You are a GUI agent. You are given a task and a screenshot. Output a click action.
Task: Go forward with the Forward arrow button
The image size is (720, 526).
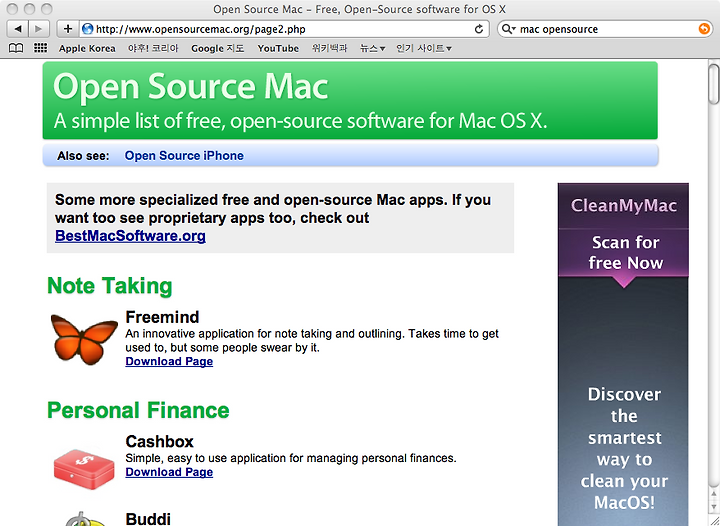pyautogui.click(x=39, y=29)
